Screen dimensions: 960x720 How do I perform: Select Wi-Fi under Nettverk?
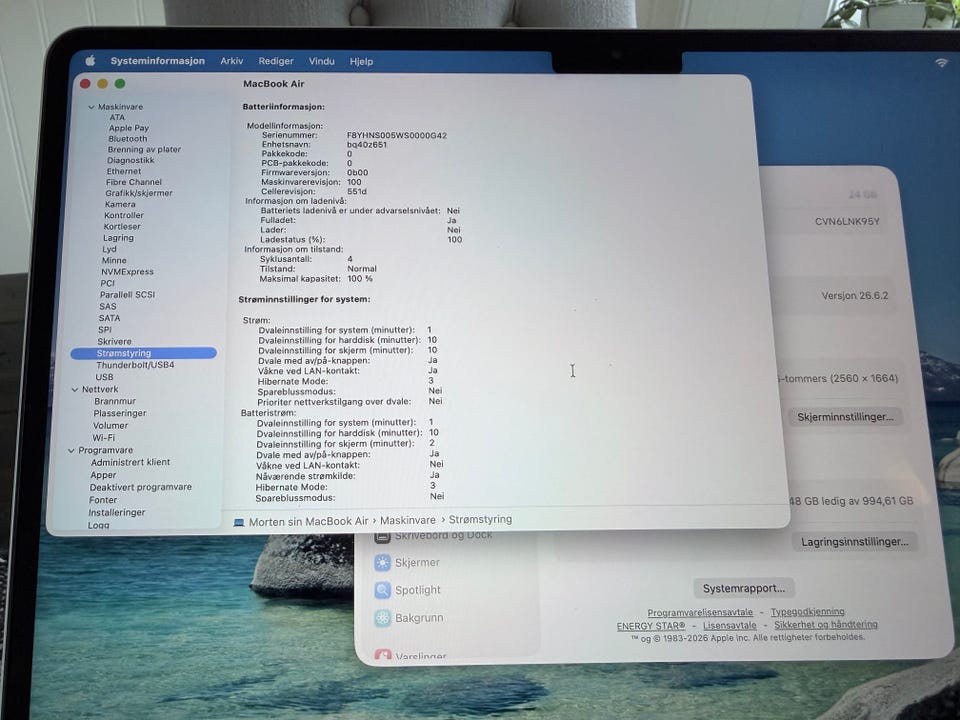pos(103,438)
